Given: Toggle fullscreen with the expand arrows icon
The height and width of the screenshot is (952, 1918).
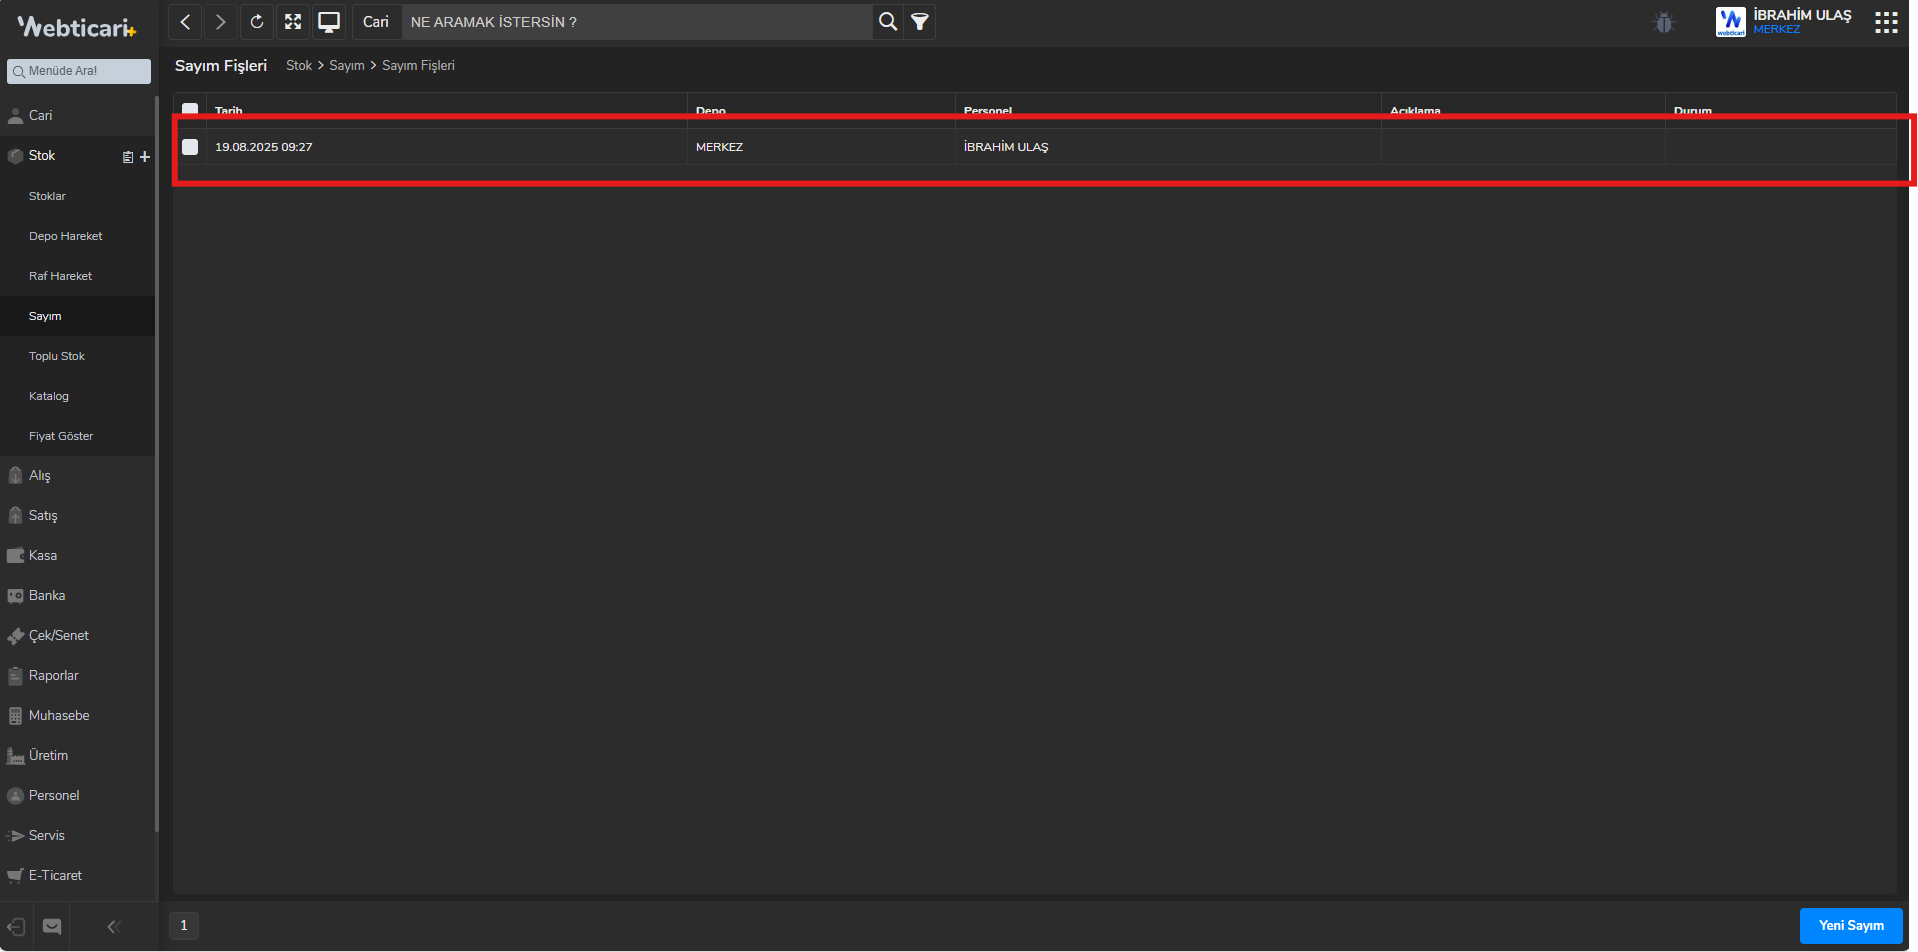Looking at the screenshot, I should (293, 22).
